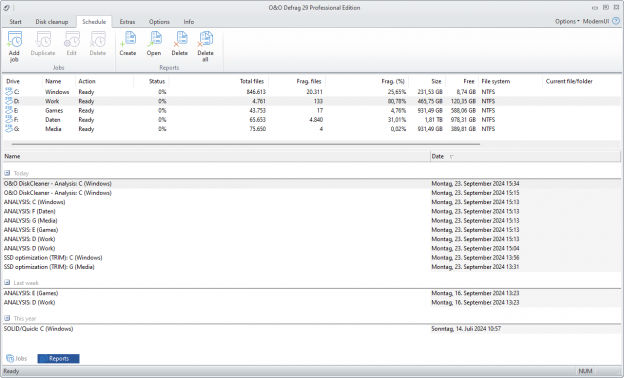This screenshot has height=378, width=624.
Task: Collapse the This year report group
Action: [7, 318]
